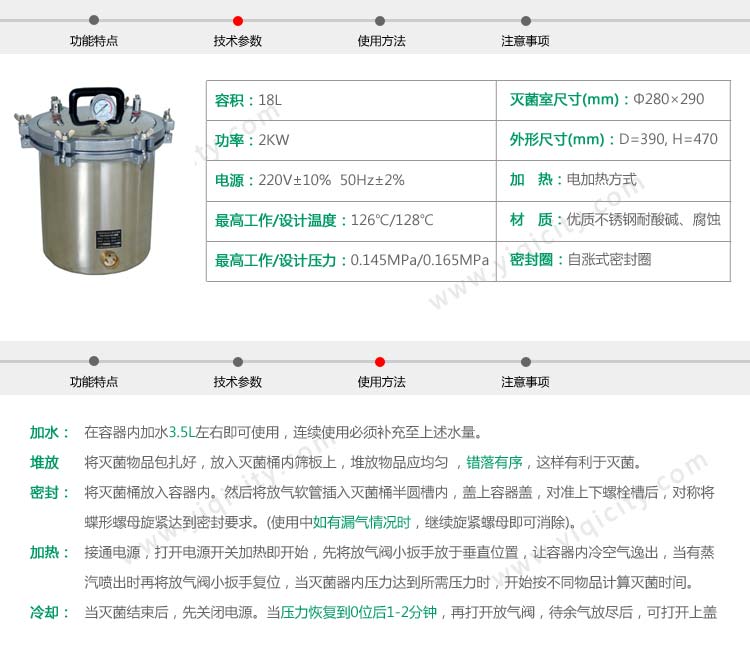750x662 pixels.
Task: Click the red dot above 技术参数
Action: click(238, 20)
